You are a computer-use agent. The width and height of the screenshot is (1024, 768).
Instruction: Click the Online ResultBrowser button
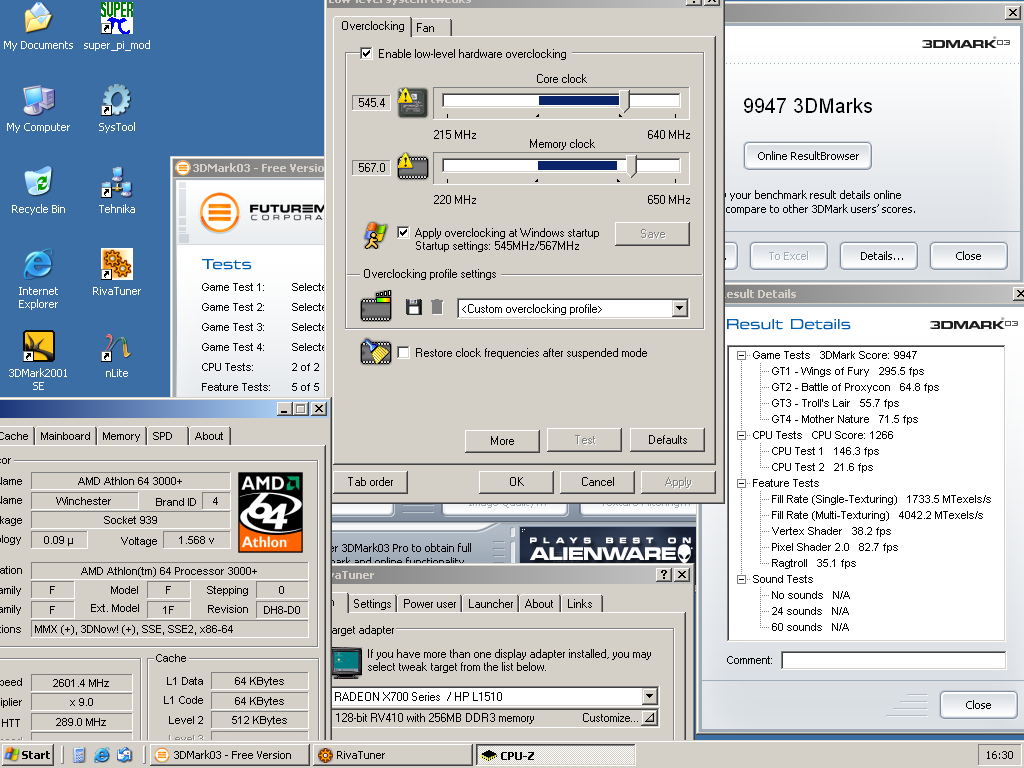click(808, 155)
